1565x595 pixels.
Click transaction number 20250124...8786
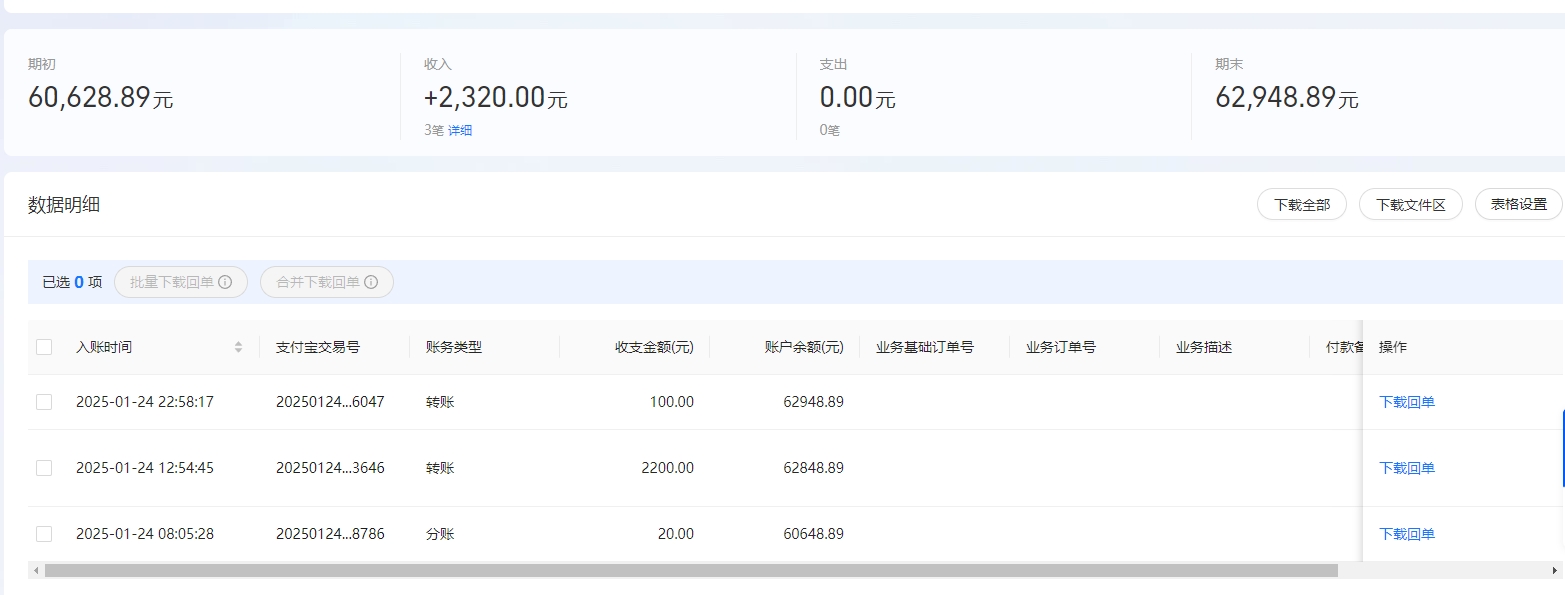pos(330,534)
